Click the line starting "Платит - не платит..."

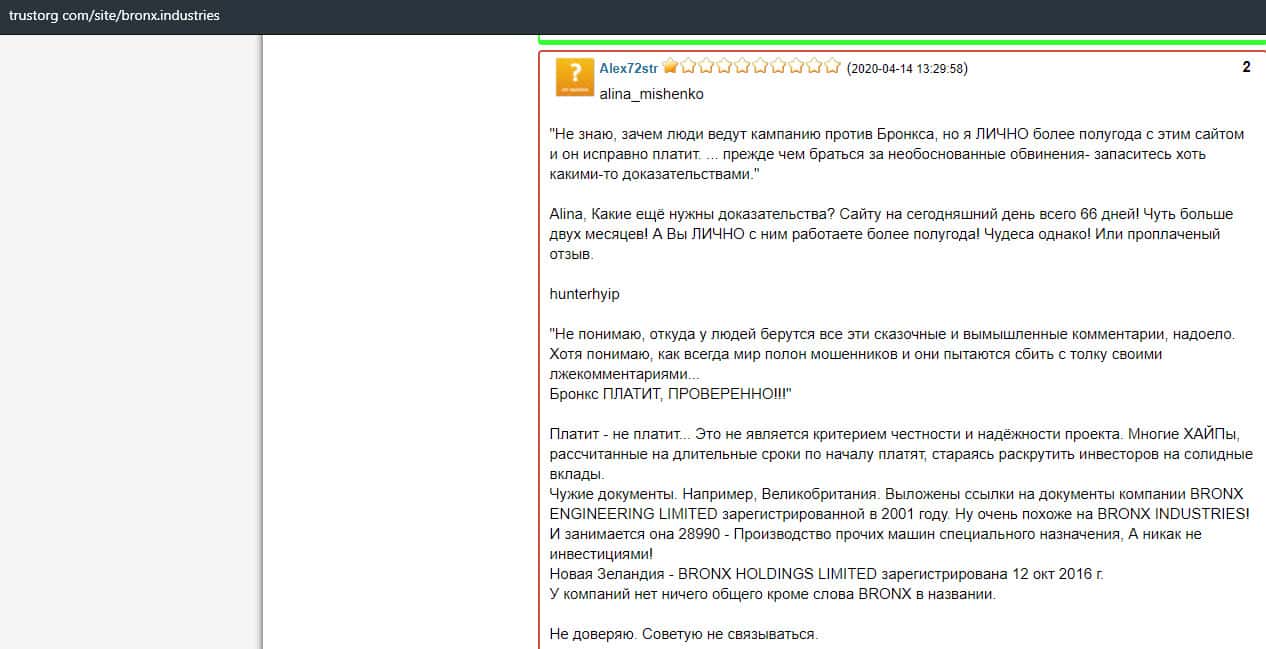coord(895,434)
